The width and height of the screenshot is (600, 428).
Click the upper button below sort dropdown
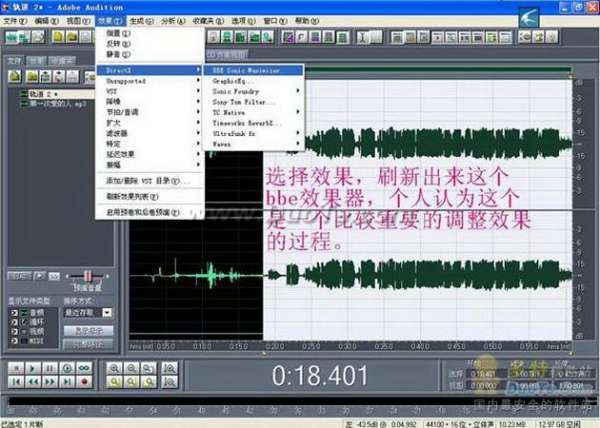click(x=88, y=331)
